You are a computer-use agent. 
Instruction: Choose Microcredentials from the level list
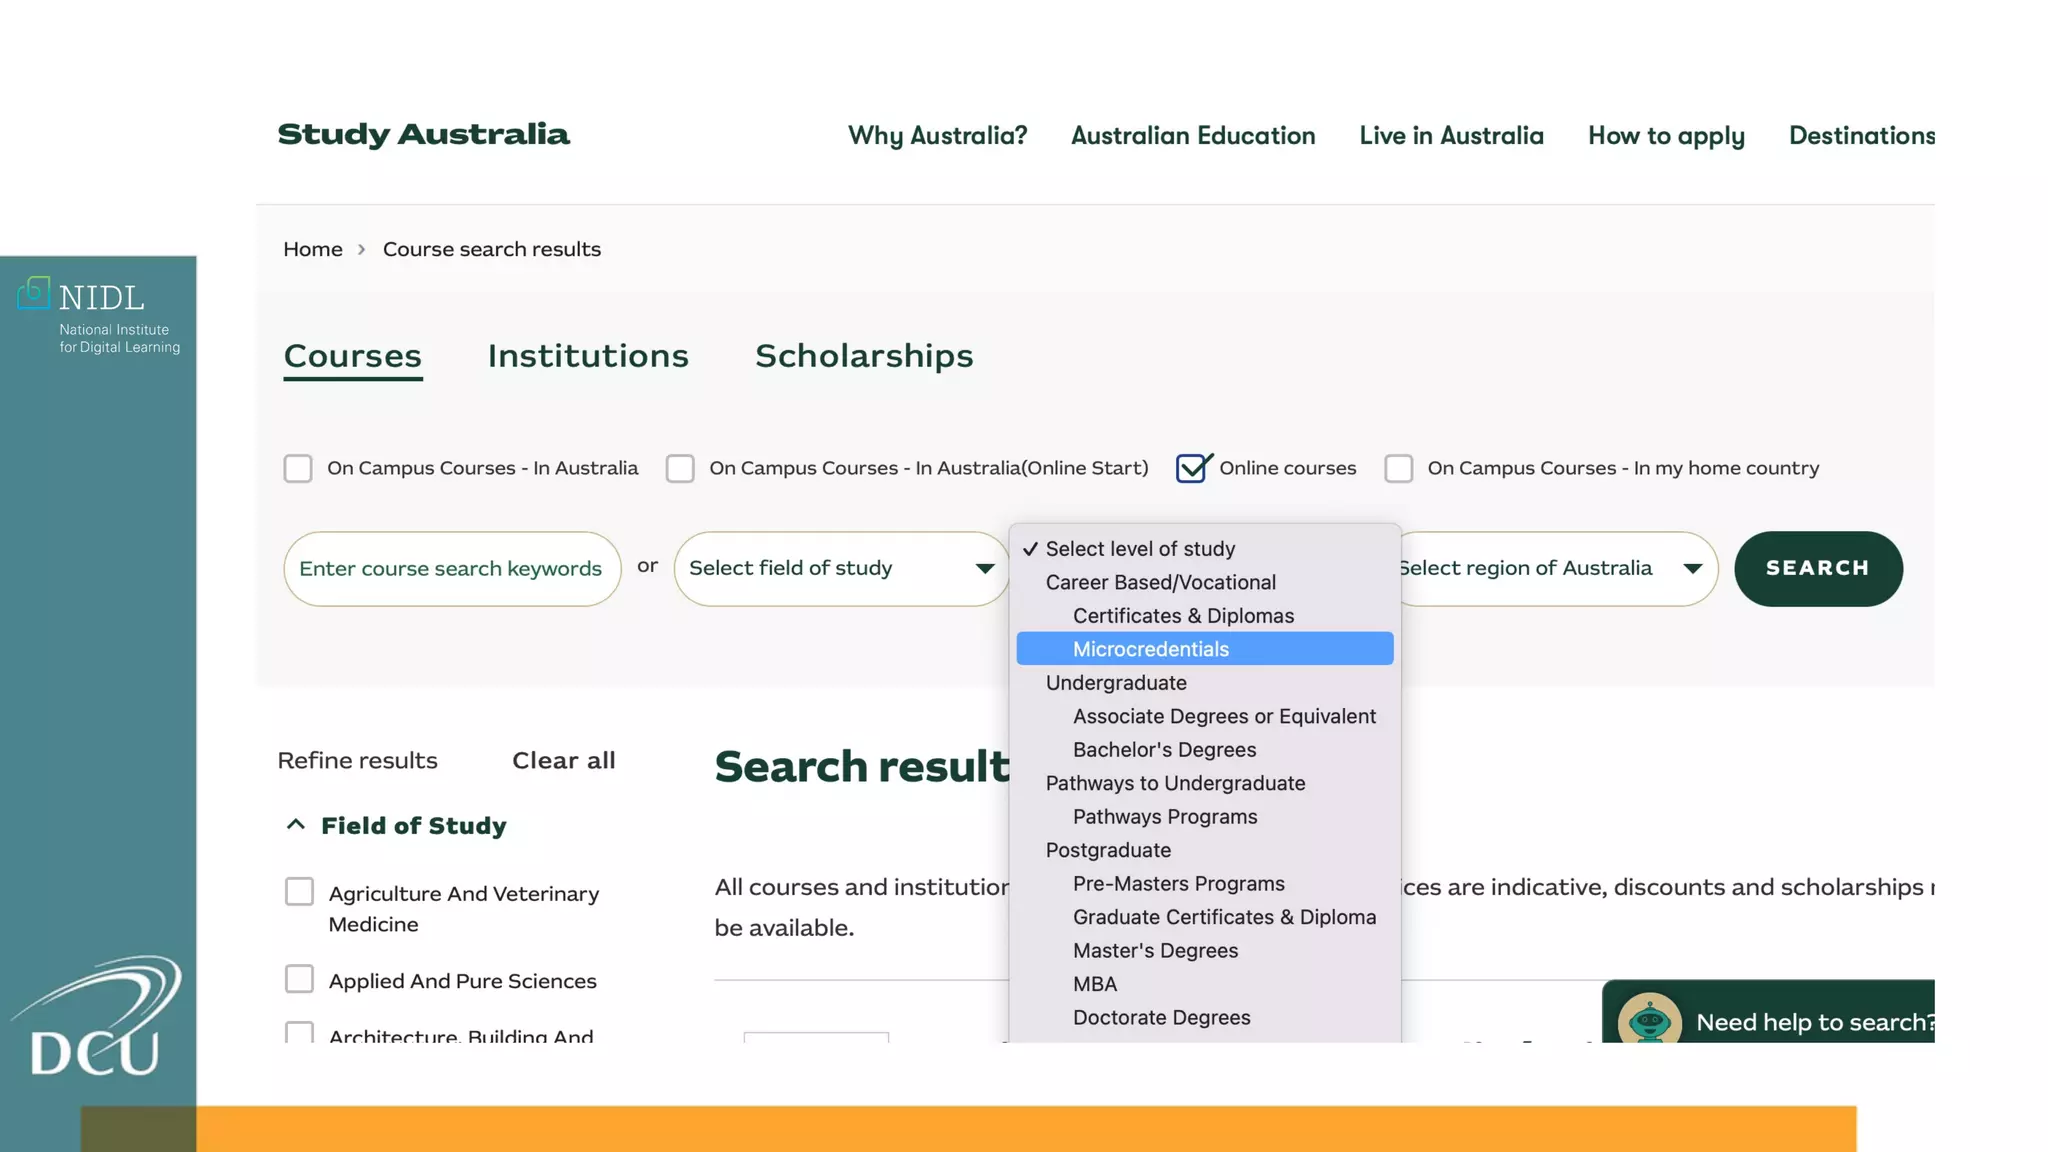point(1150,649)
